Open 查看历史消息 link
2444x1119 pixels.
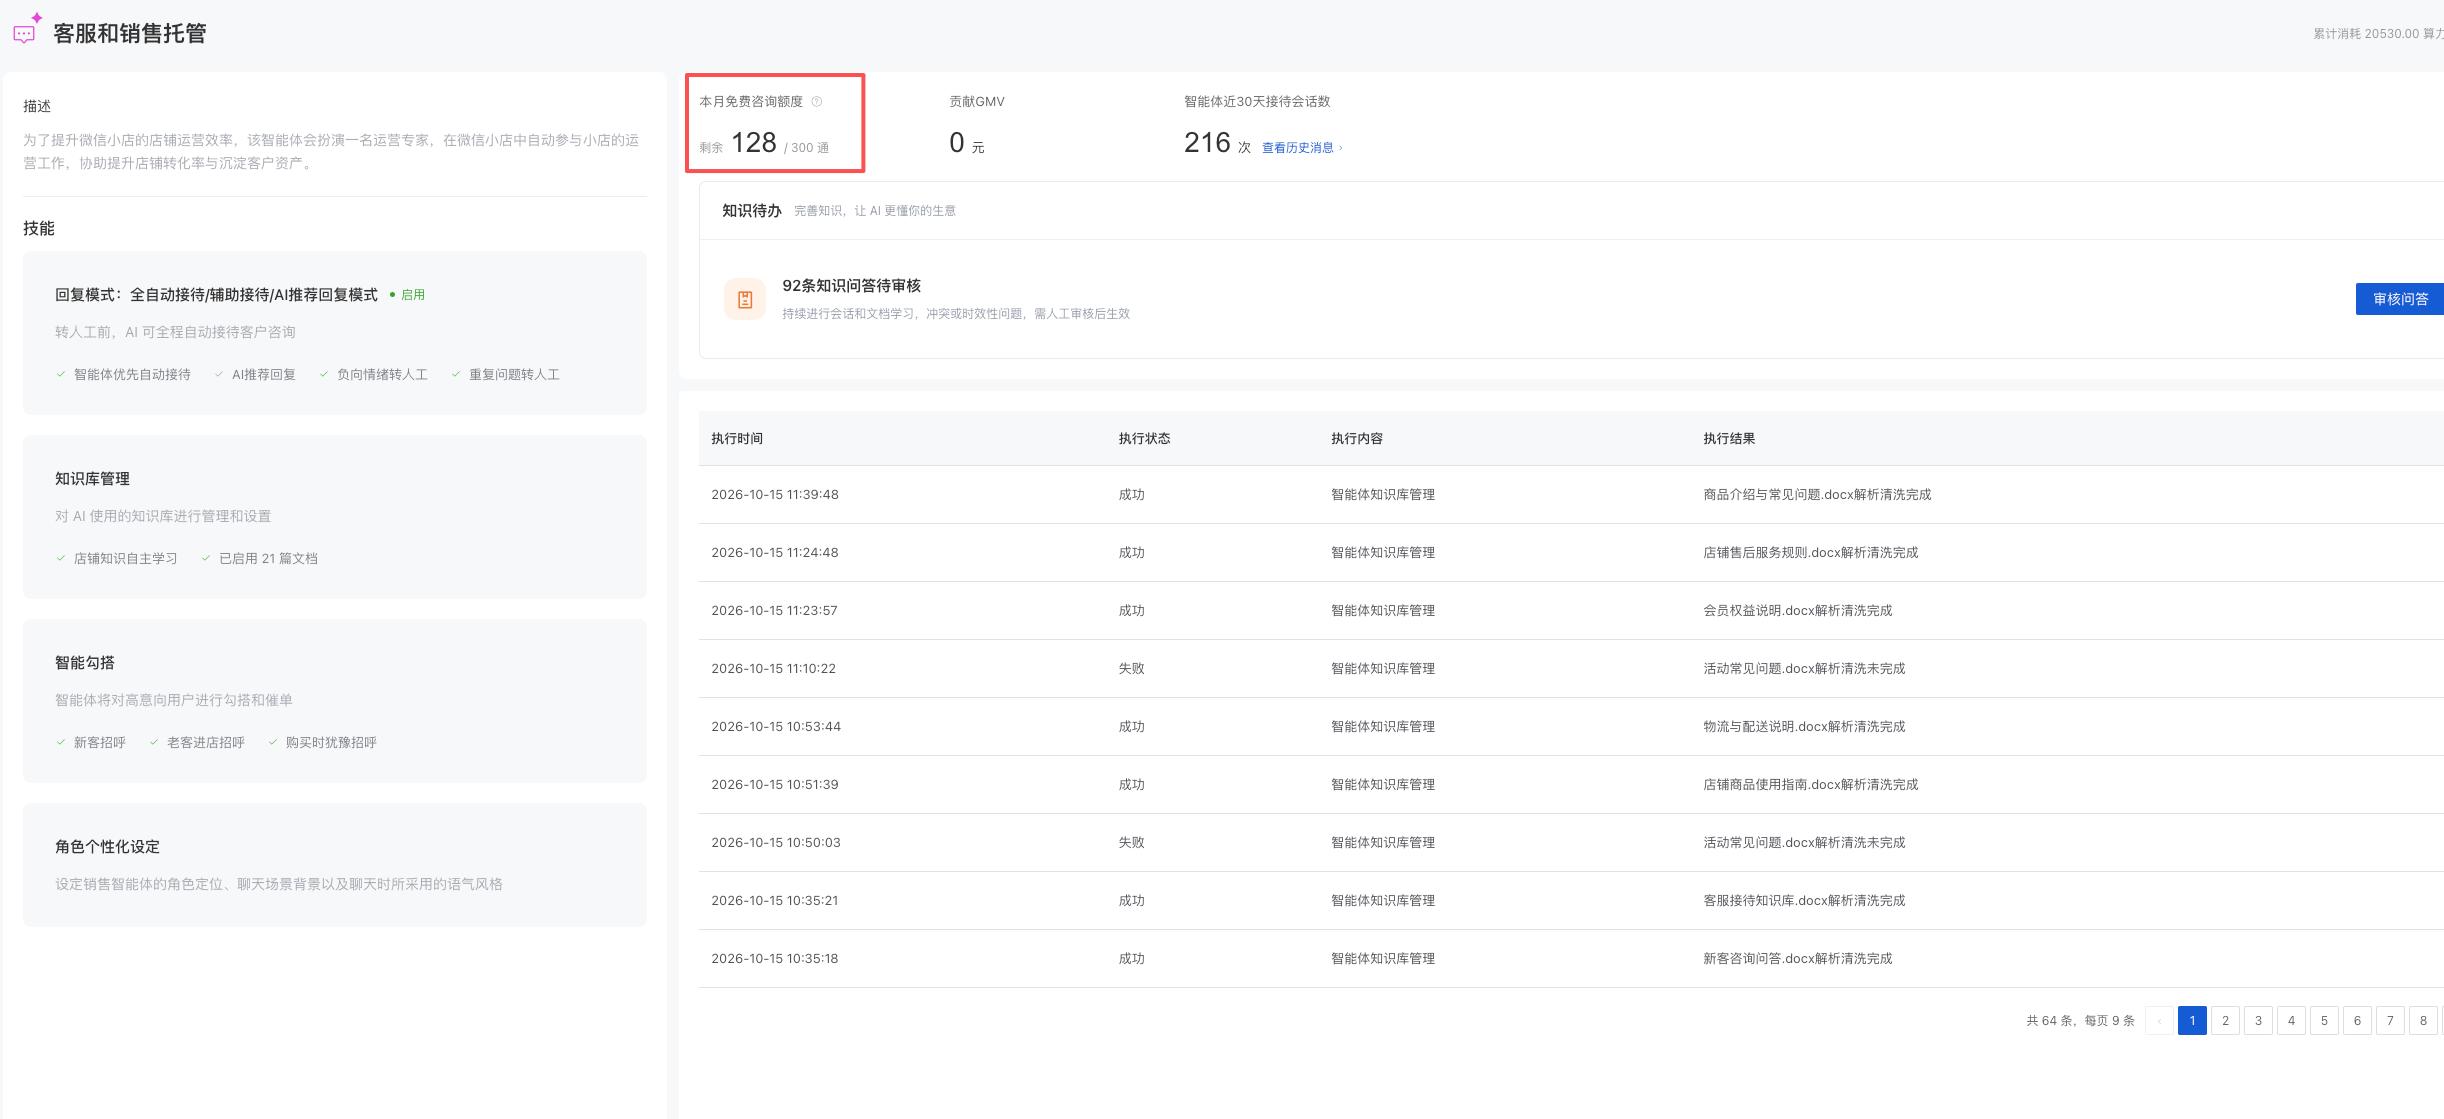click(1301, 148)
